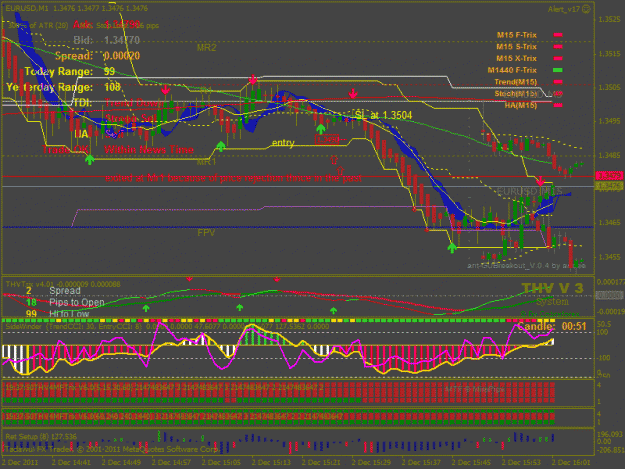This screenshot has width=625, height=469.
Task: Click the Alert_v17 expert label
Action: (564, 9)
